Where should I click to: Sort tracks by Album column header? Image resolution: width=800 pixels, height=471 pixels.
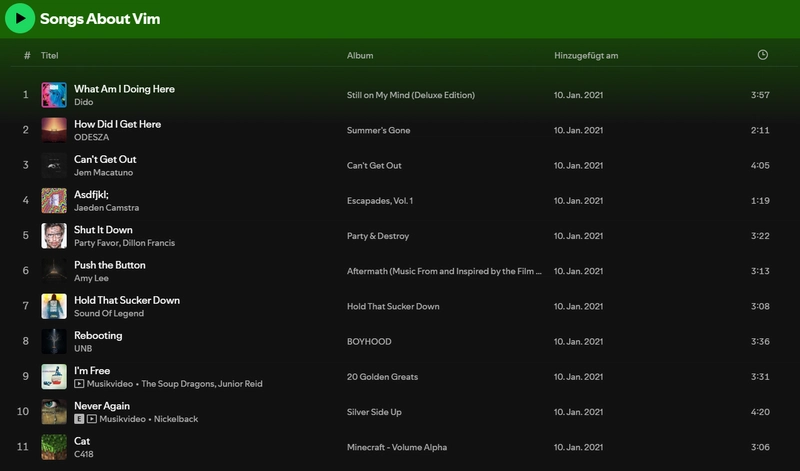coord(360,56)
